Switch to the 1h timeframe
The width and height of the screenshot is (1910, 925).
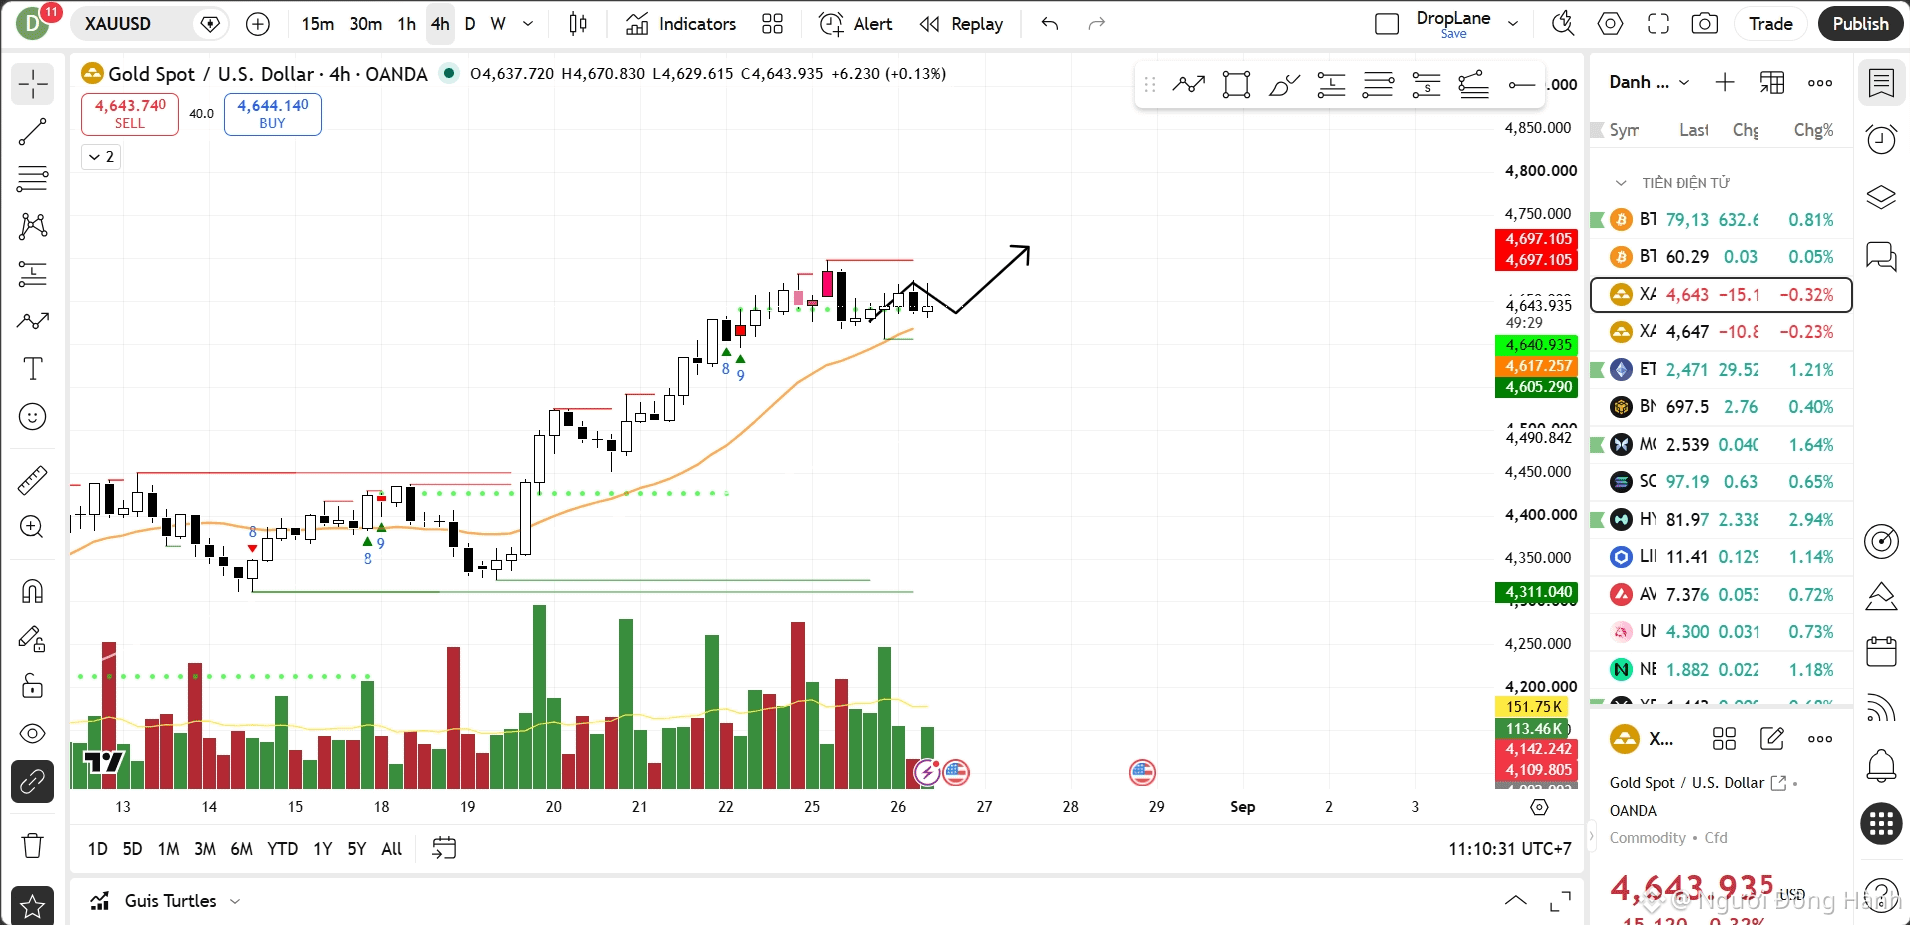pos(406,24)
